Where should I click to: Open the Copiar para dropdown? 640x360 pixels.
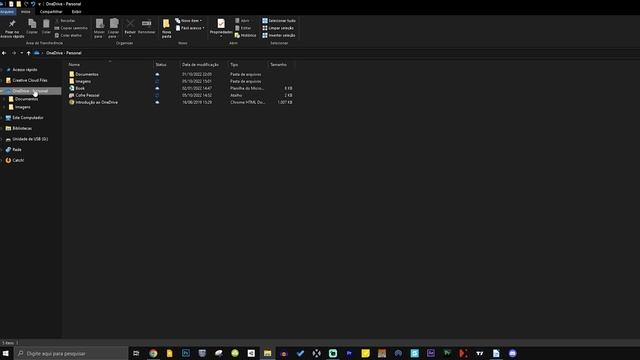(x=113, y=29)
